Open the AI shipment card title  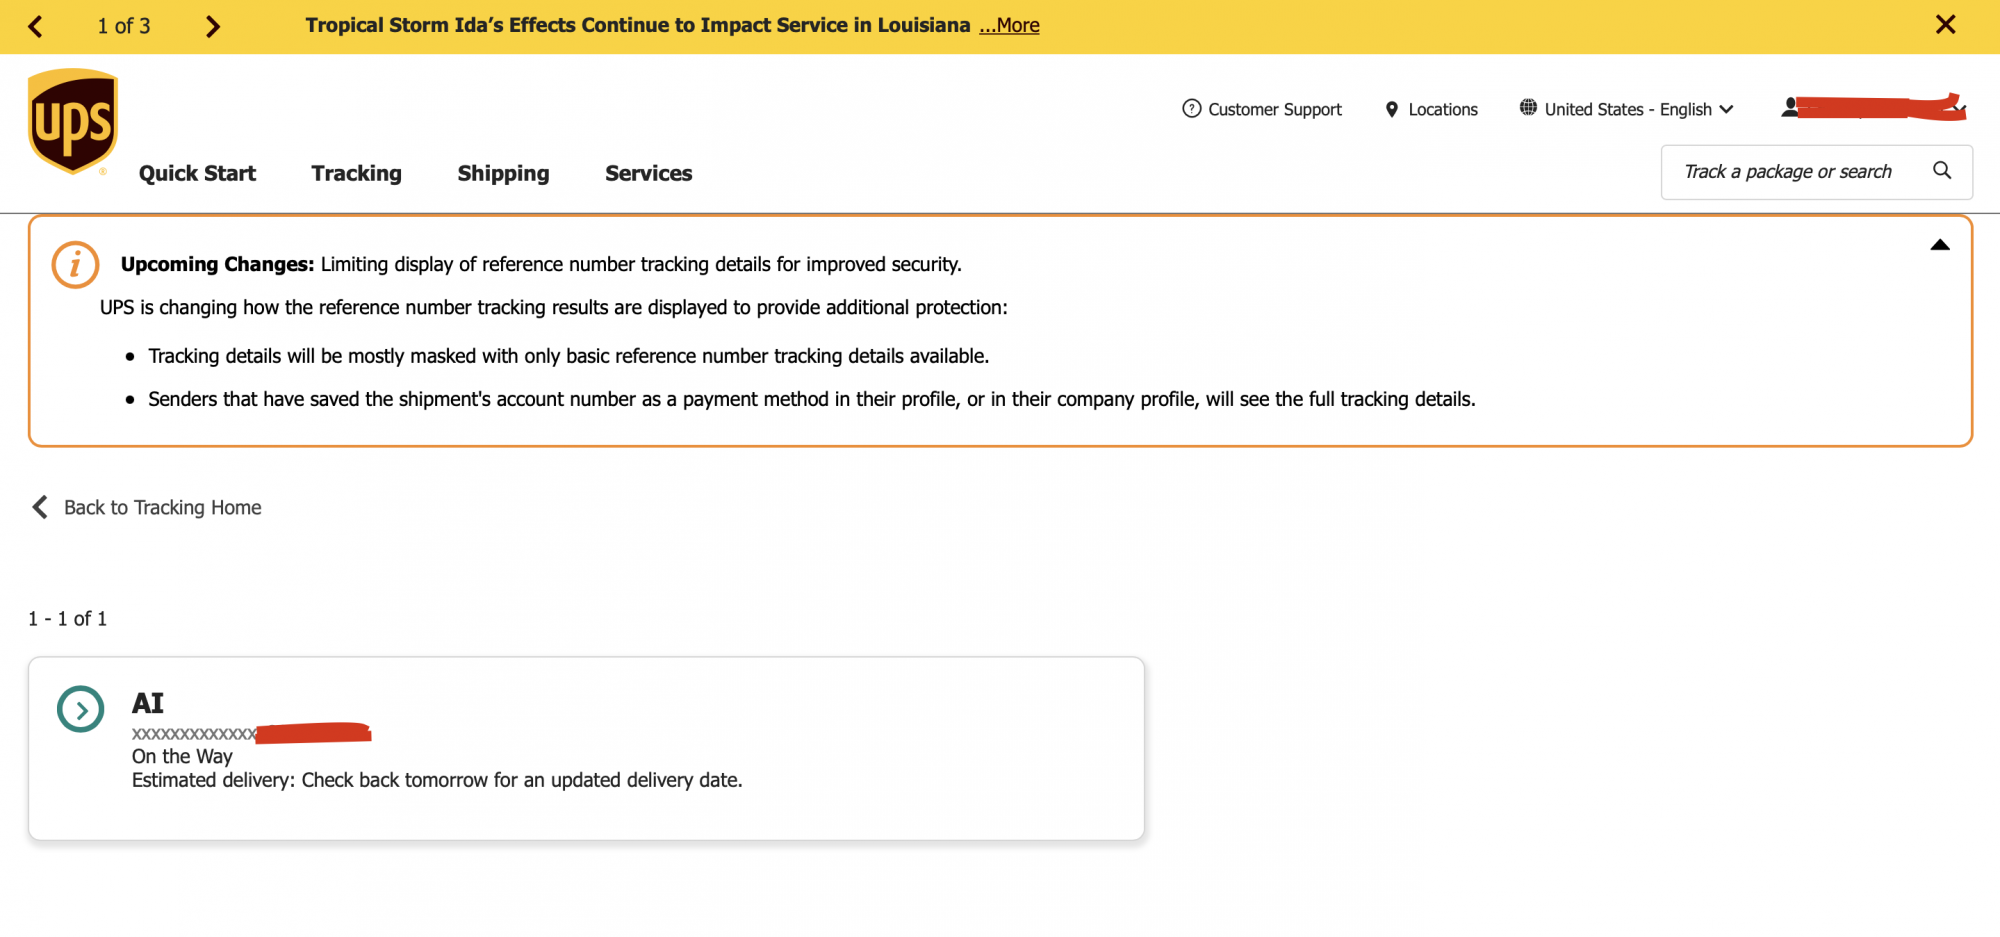click(148, 703)
